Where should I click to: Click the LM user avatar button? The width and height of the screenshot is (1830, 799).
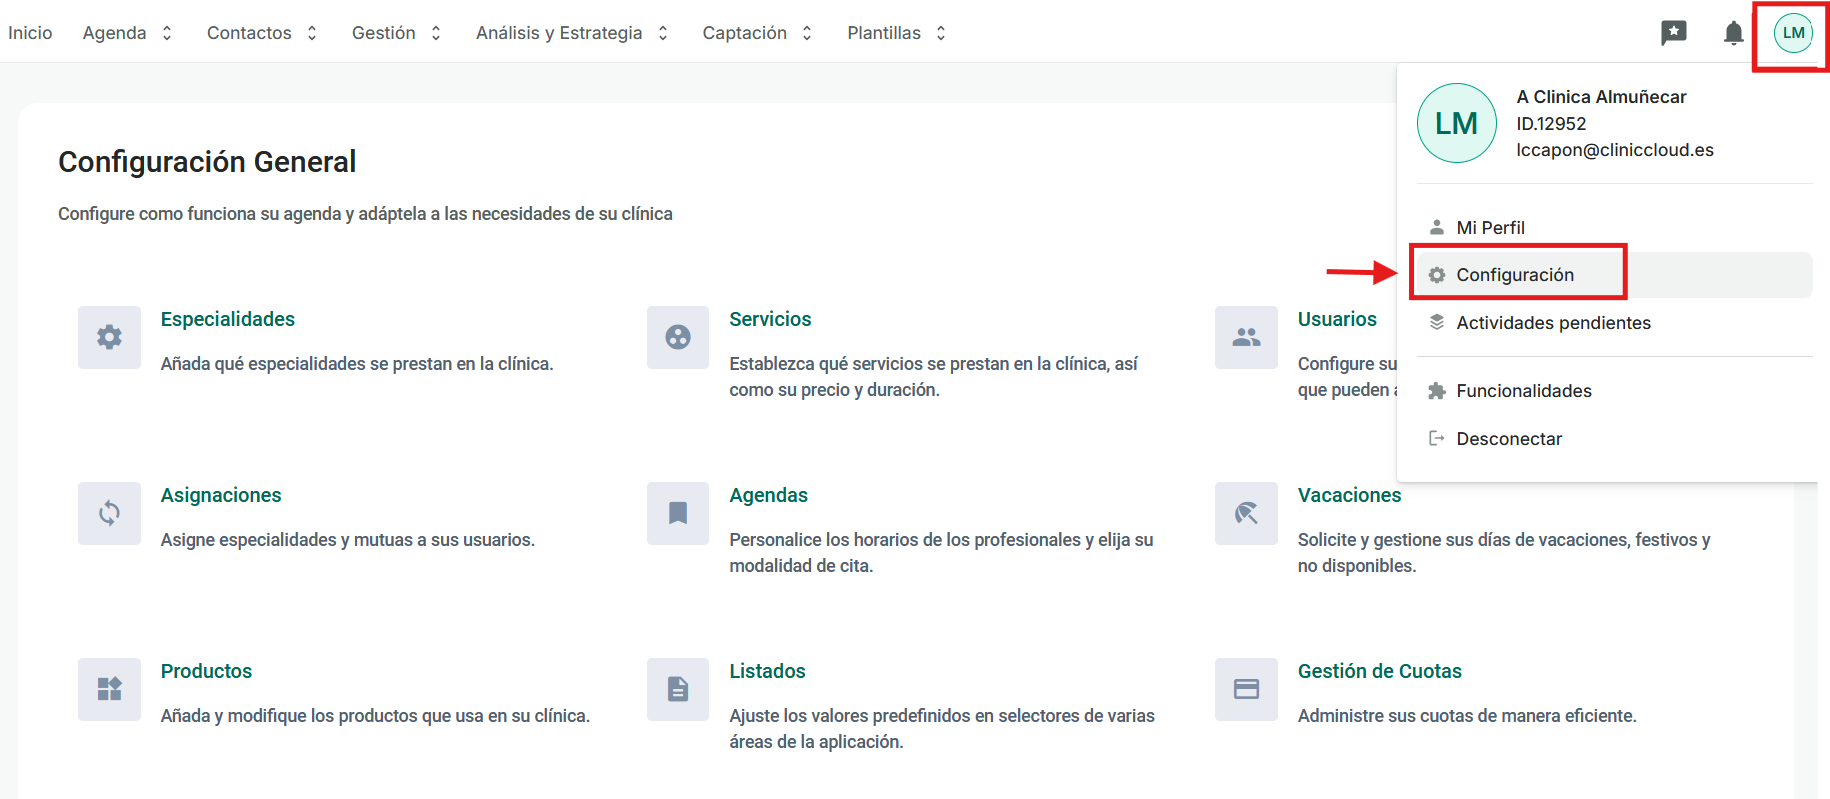1793,33
